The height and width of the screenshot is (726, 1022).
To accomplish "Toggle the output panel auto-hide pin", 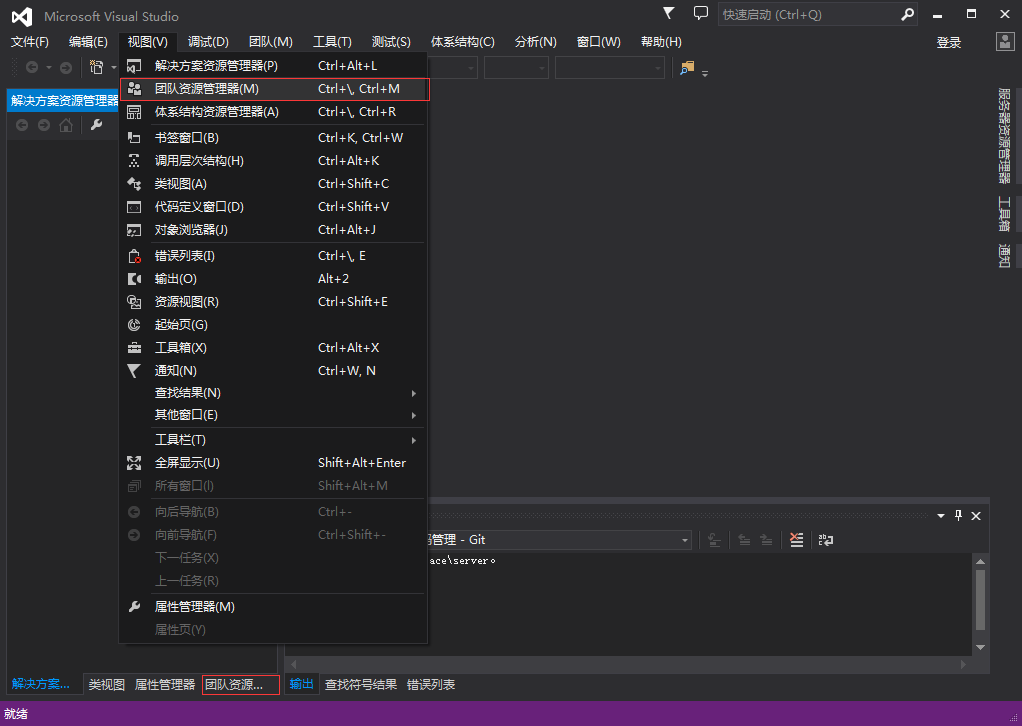I will [958, 515].
